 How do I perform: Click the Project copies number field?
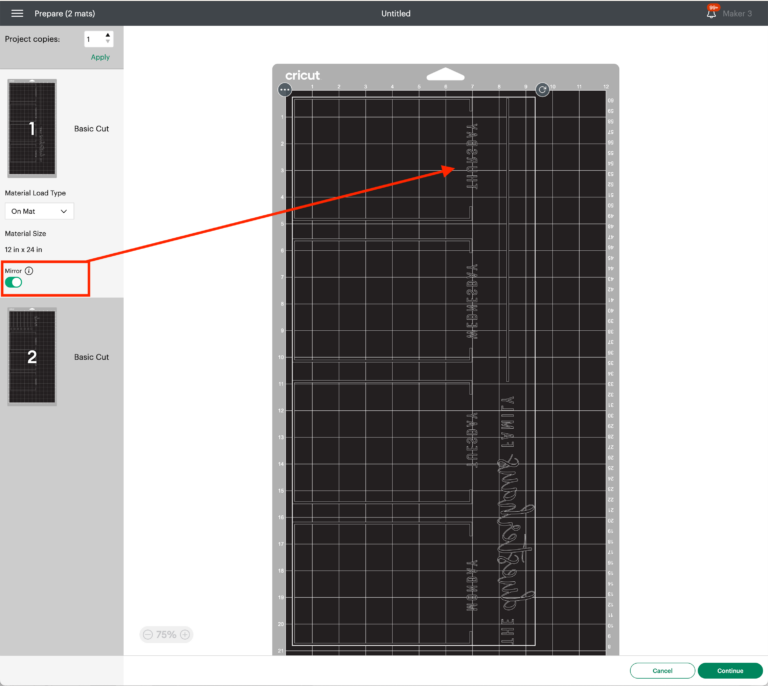point(93,39)
